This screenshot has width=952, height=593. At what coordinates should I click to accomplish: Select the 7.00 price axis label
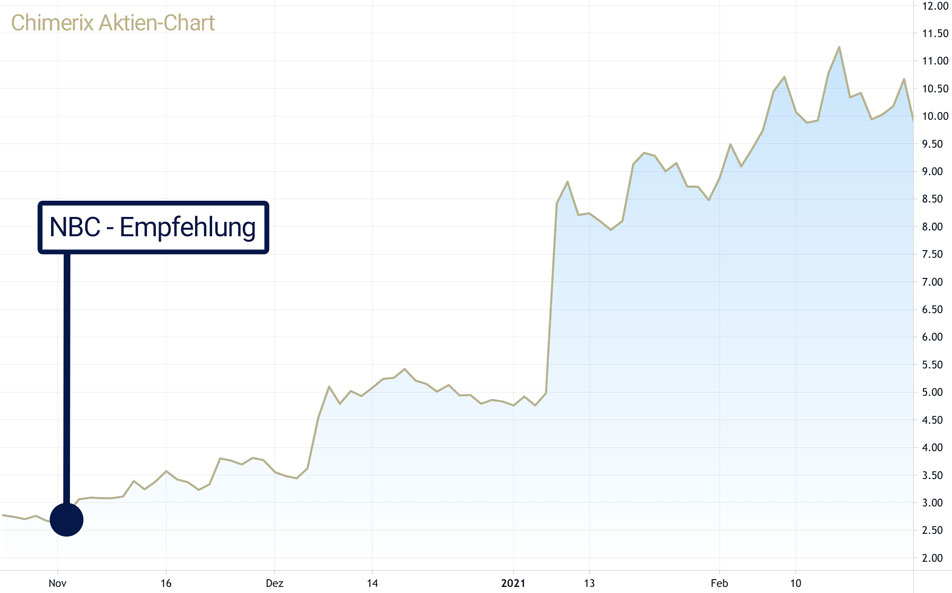click(933, 282)
